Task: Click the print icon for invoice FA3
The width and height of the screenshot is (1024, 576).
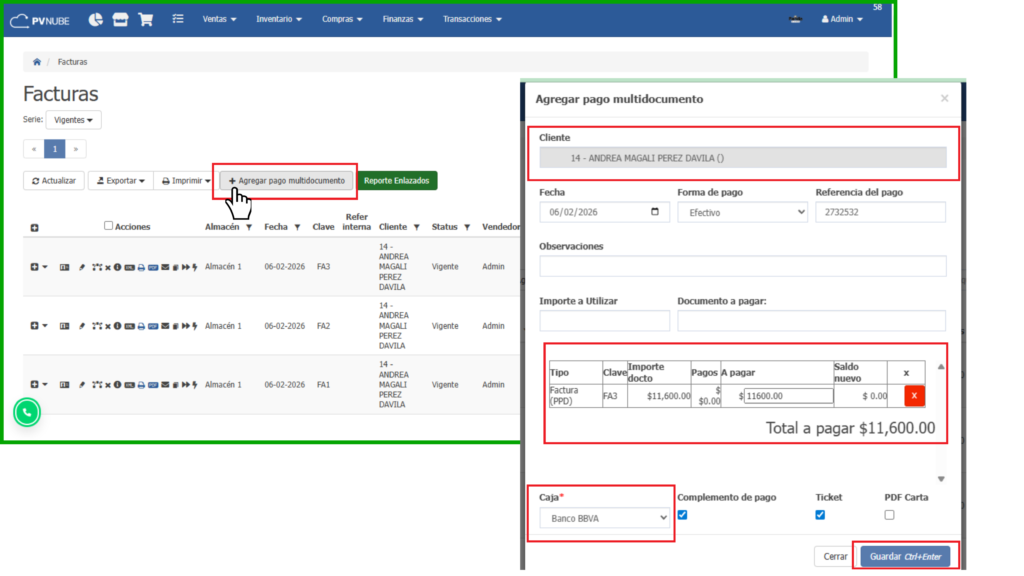Action: pyautogui.click(x=141, y=268)
